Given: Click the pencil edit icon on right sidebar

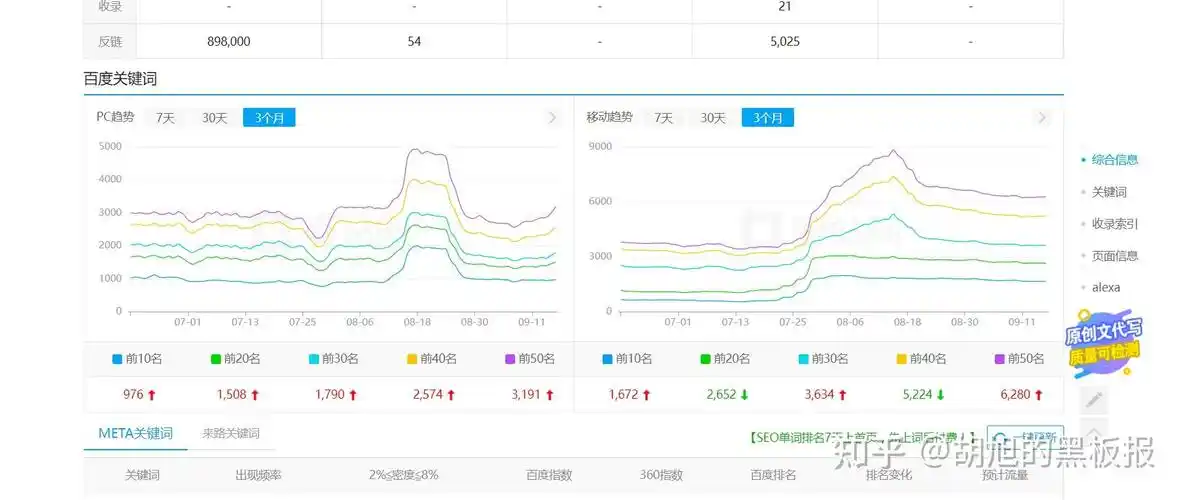Looking at the screenshot, I should coord(1094,400).
